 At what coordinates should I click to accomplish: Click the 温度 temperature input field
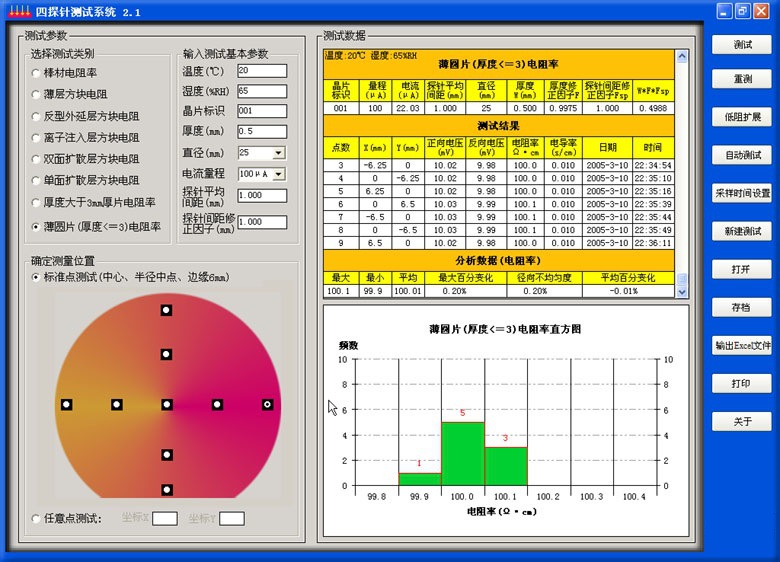click(x=261, y=71)
